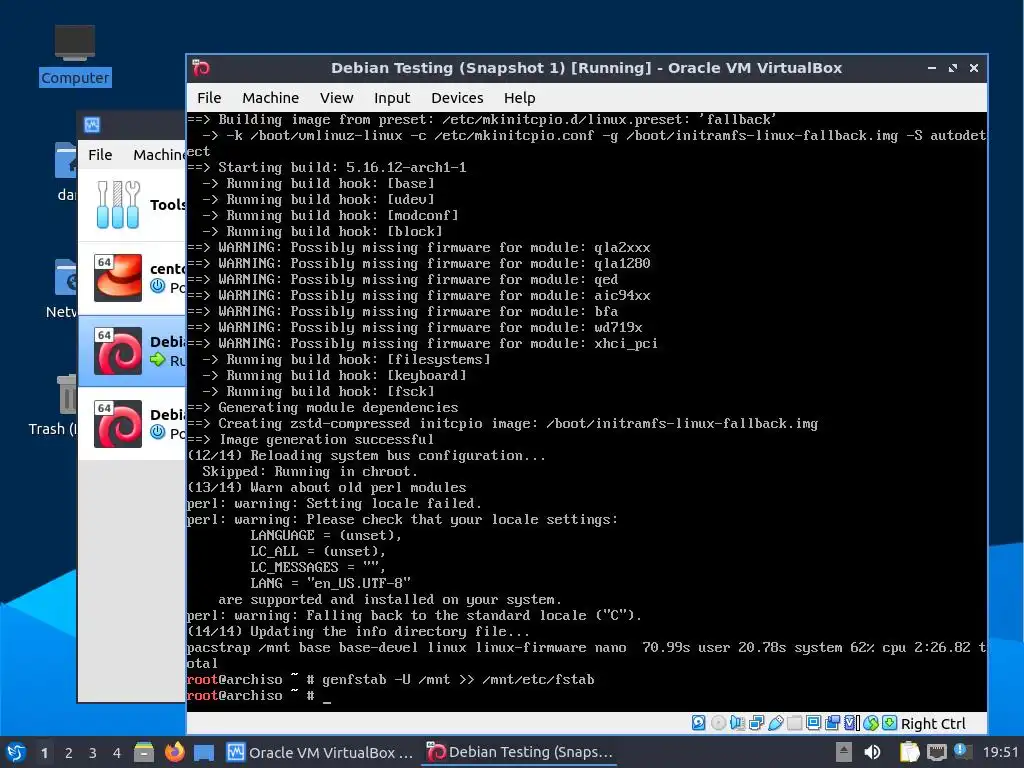Open the home folder desktop icon
The width and height of the screenshot is (1024, 768).
[66, 172]
